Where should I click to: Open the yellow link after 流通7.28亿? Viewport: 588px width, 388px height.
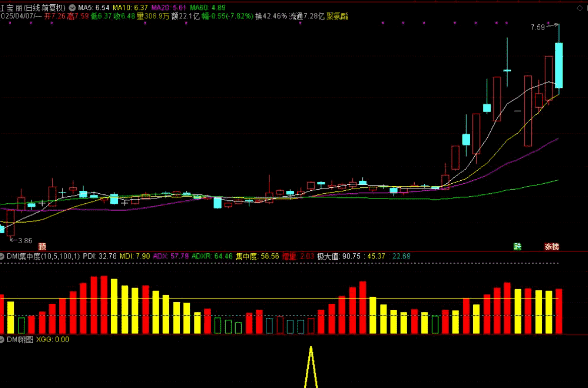pos(337,16)
